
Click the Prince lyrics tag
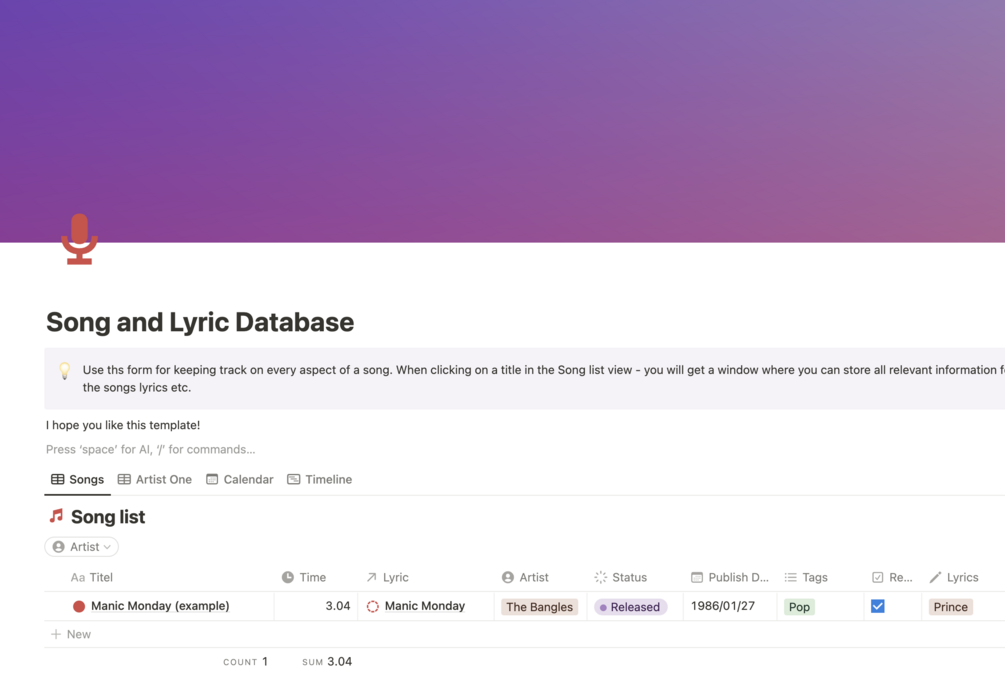950,607
